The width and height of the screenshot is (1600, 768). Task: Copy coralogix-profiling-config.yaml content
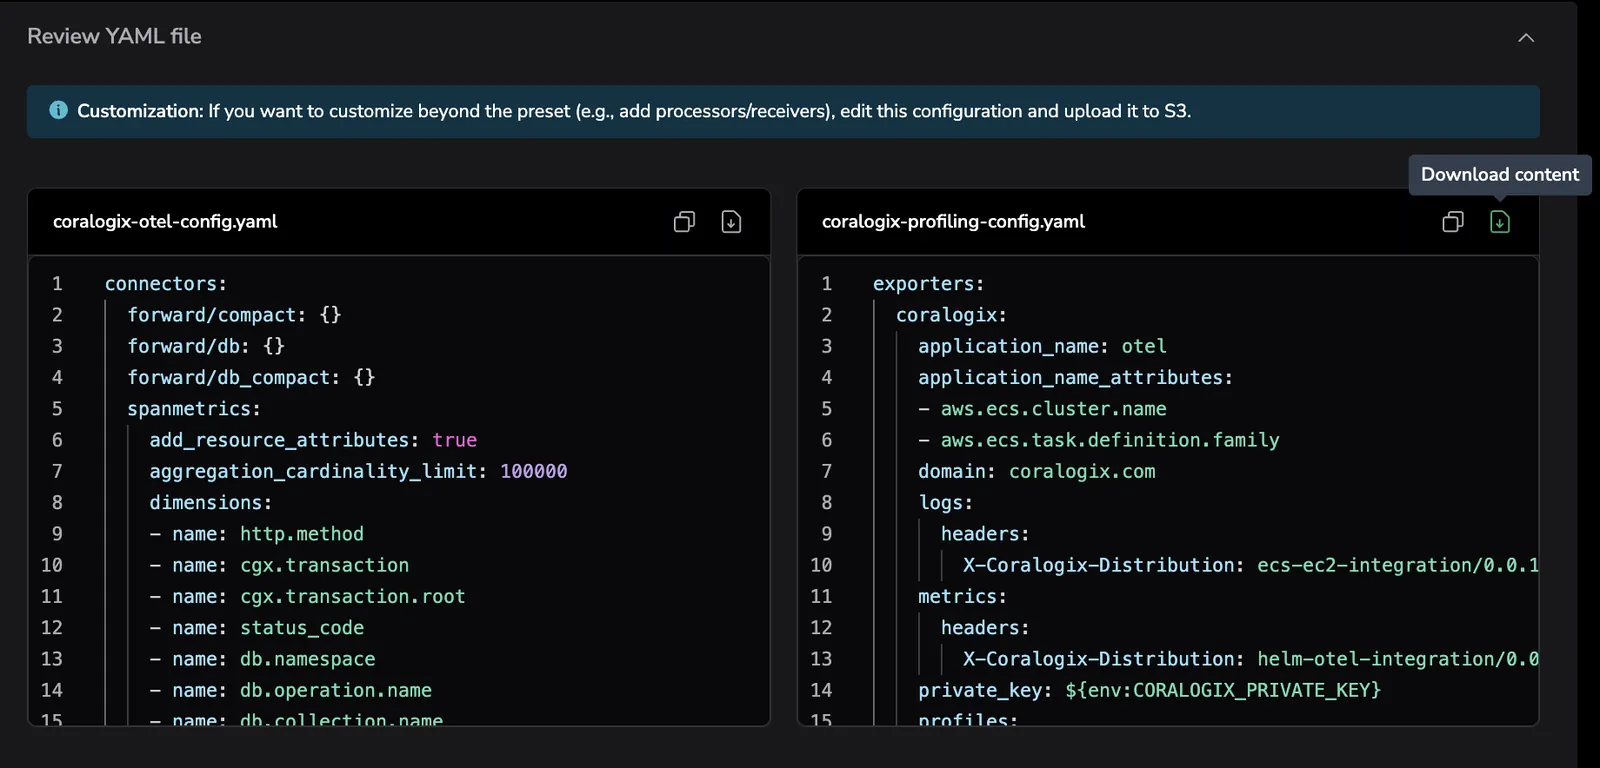point(1453,222)
